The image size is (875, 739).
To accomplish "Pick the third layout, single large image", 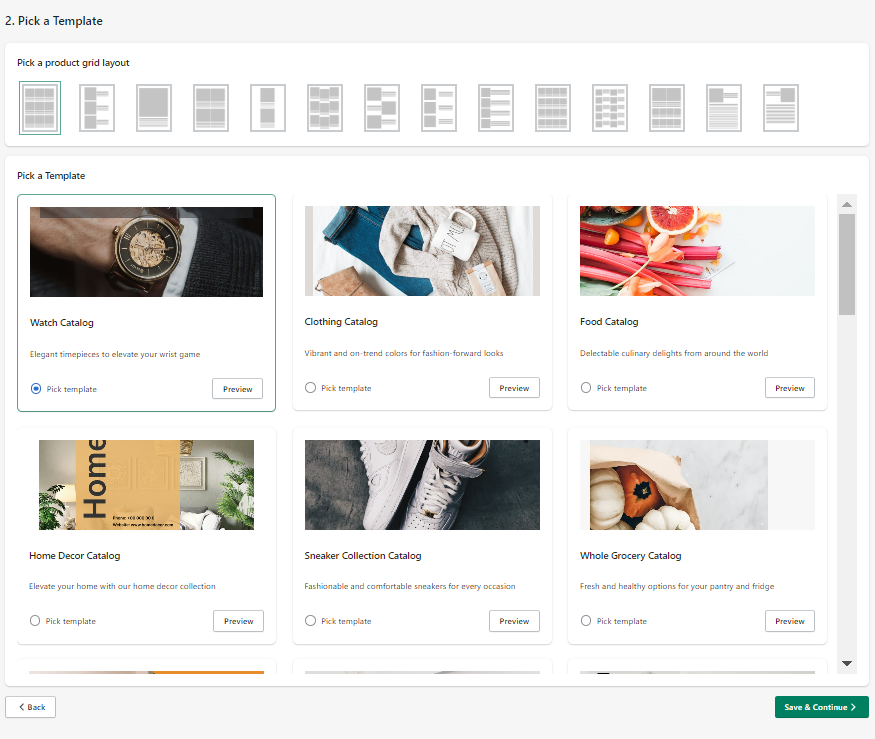I will 154,108.
